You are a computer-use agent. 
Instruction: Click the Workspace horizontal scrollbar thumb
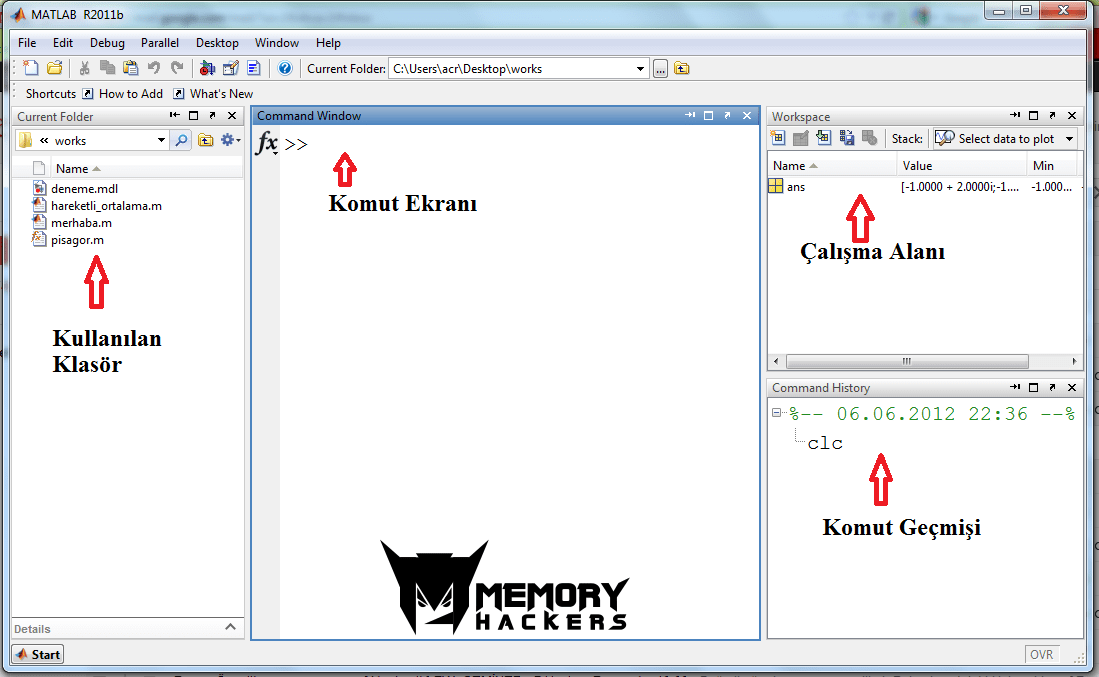click(x=908, y=362)
